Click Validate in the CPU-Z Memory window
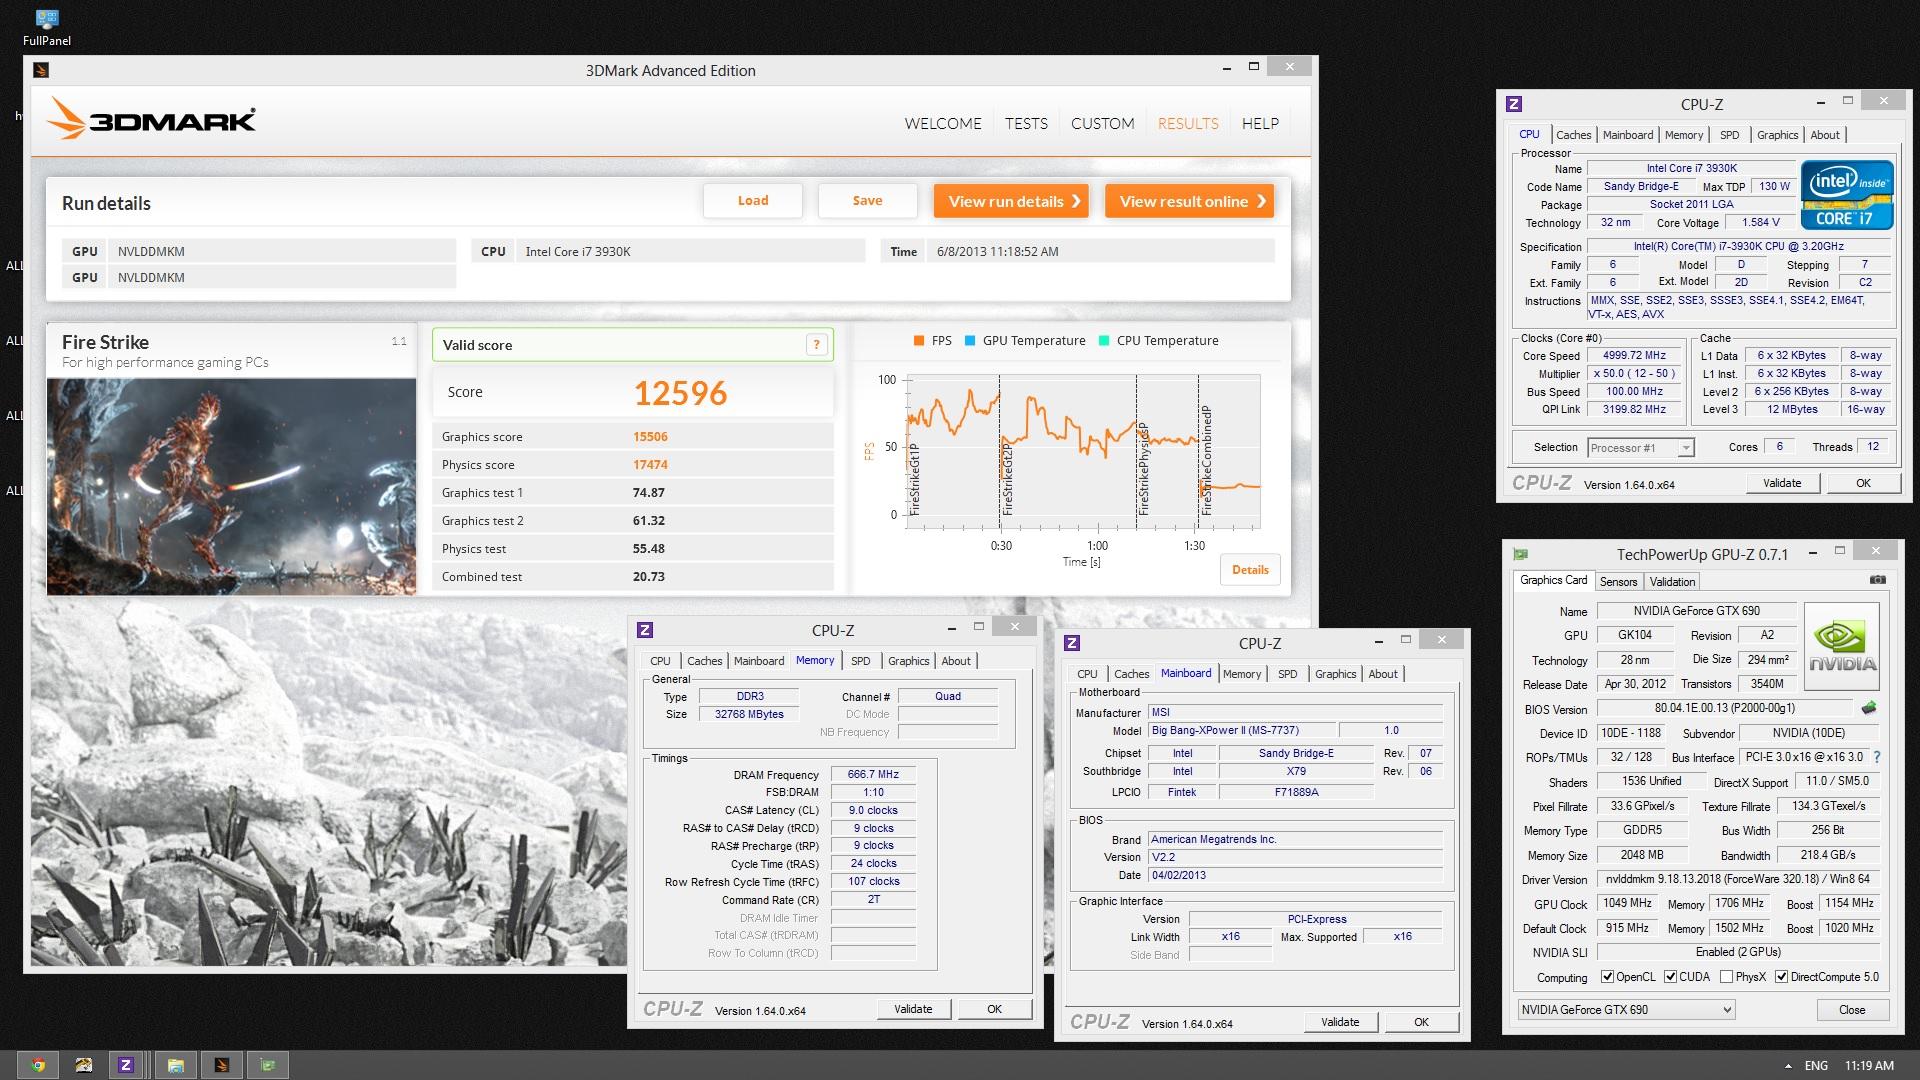This screenshot has width=1920, height=1080. [x=913, y=1009]
